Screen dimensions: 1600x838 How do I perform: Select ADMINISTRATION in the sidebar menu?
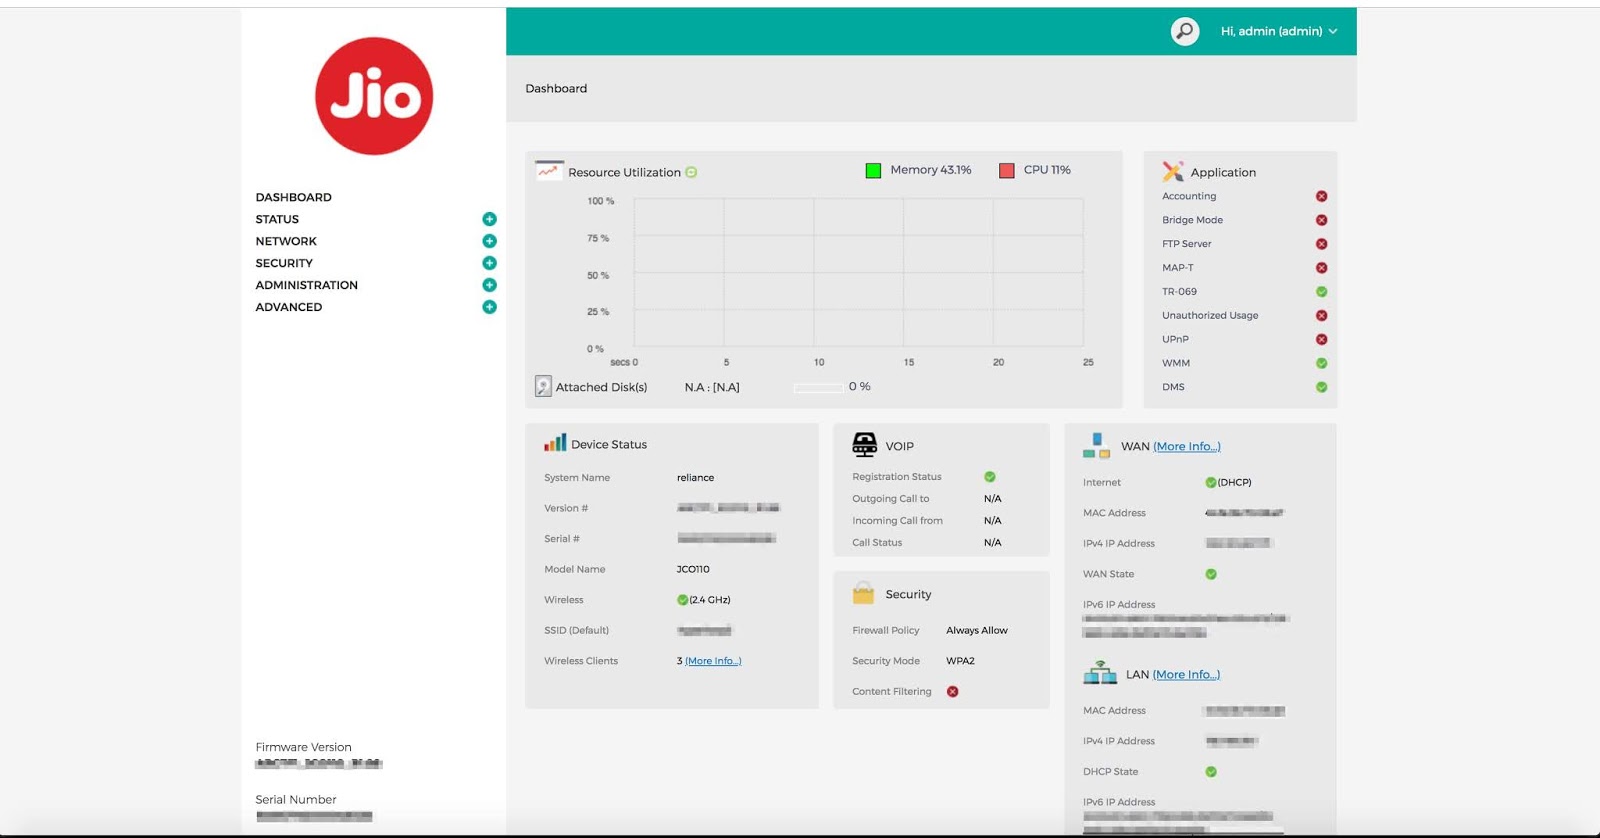click(306, 285)
